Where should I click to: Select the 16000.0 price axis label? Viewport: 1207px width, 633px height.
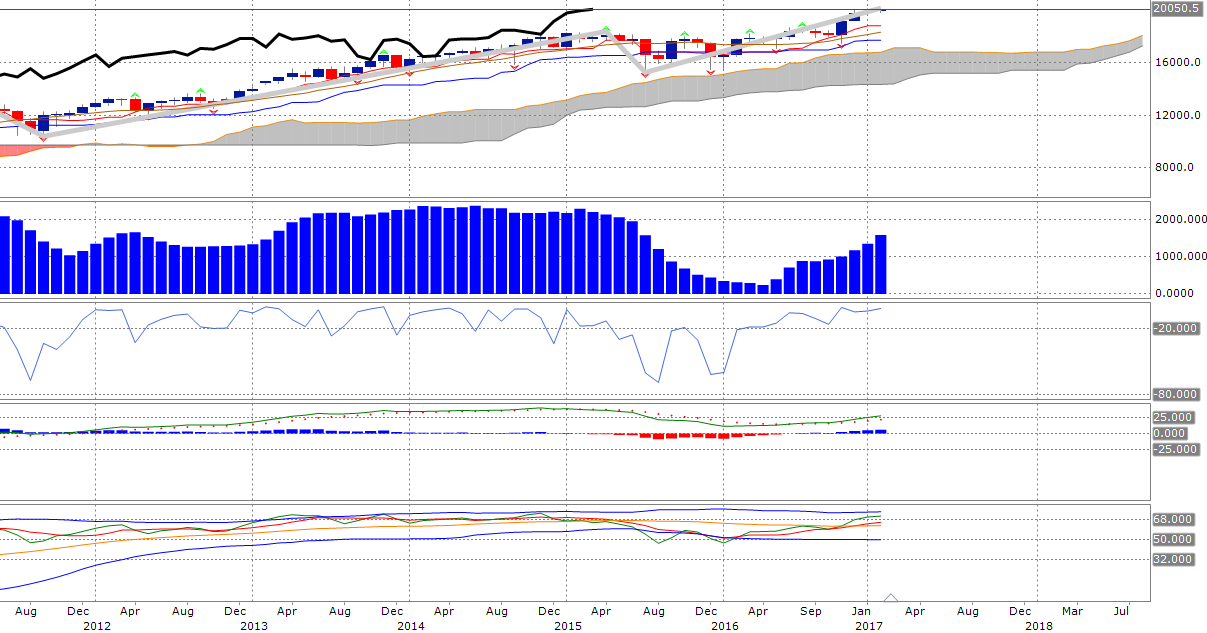coord(1175,62)
